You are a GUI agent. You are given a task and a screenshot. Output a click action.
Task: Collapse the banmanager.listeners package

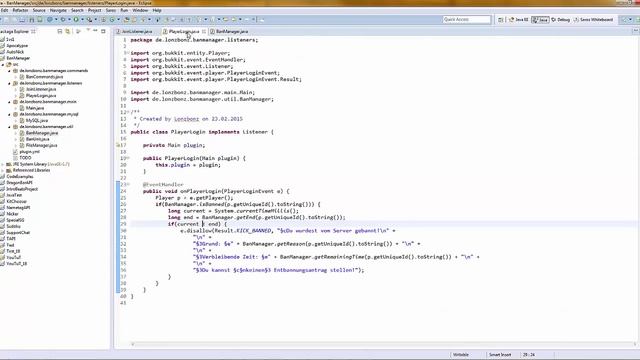(9, 83)
